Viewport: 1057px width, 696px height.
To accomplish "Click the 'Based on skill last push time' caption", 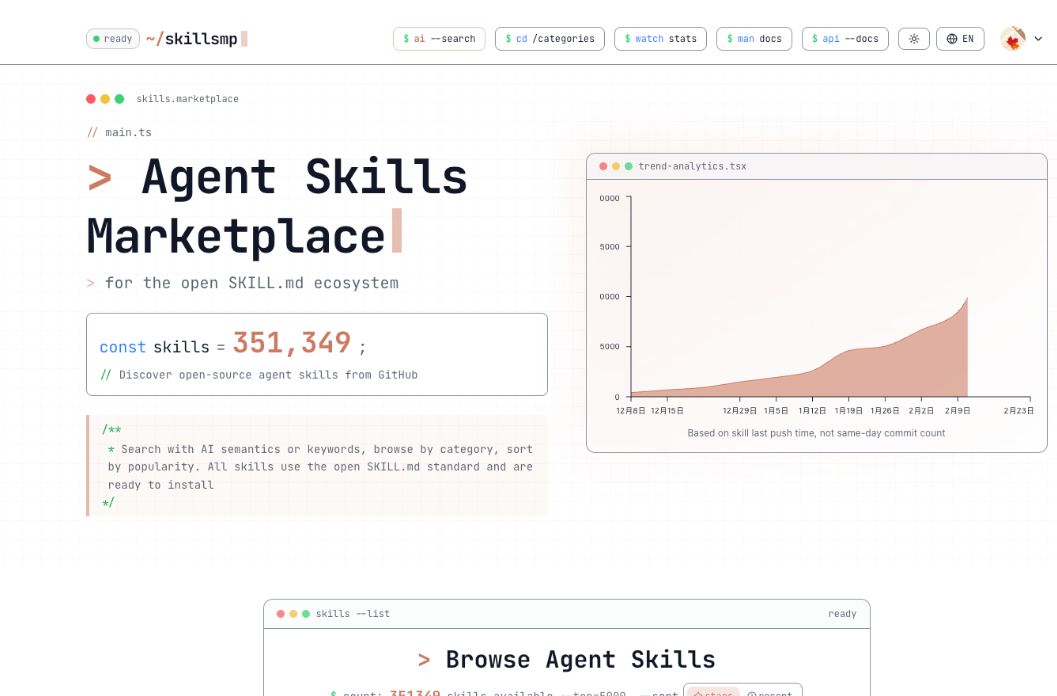I will (x=816, y=433).
